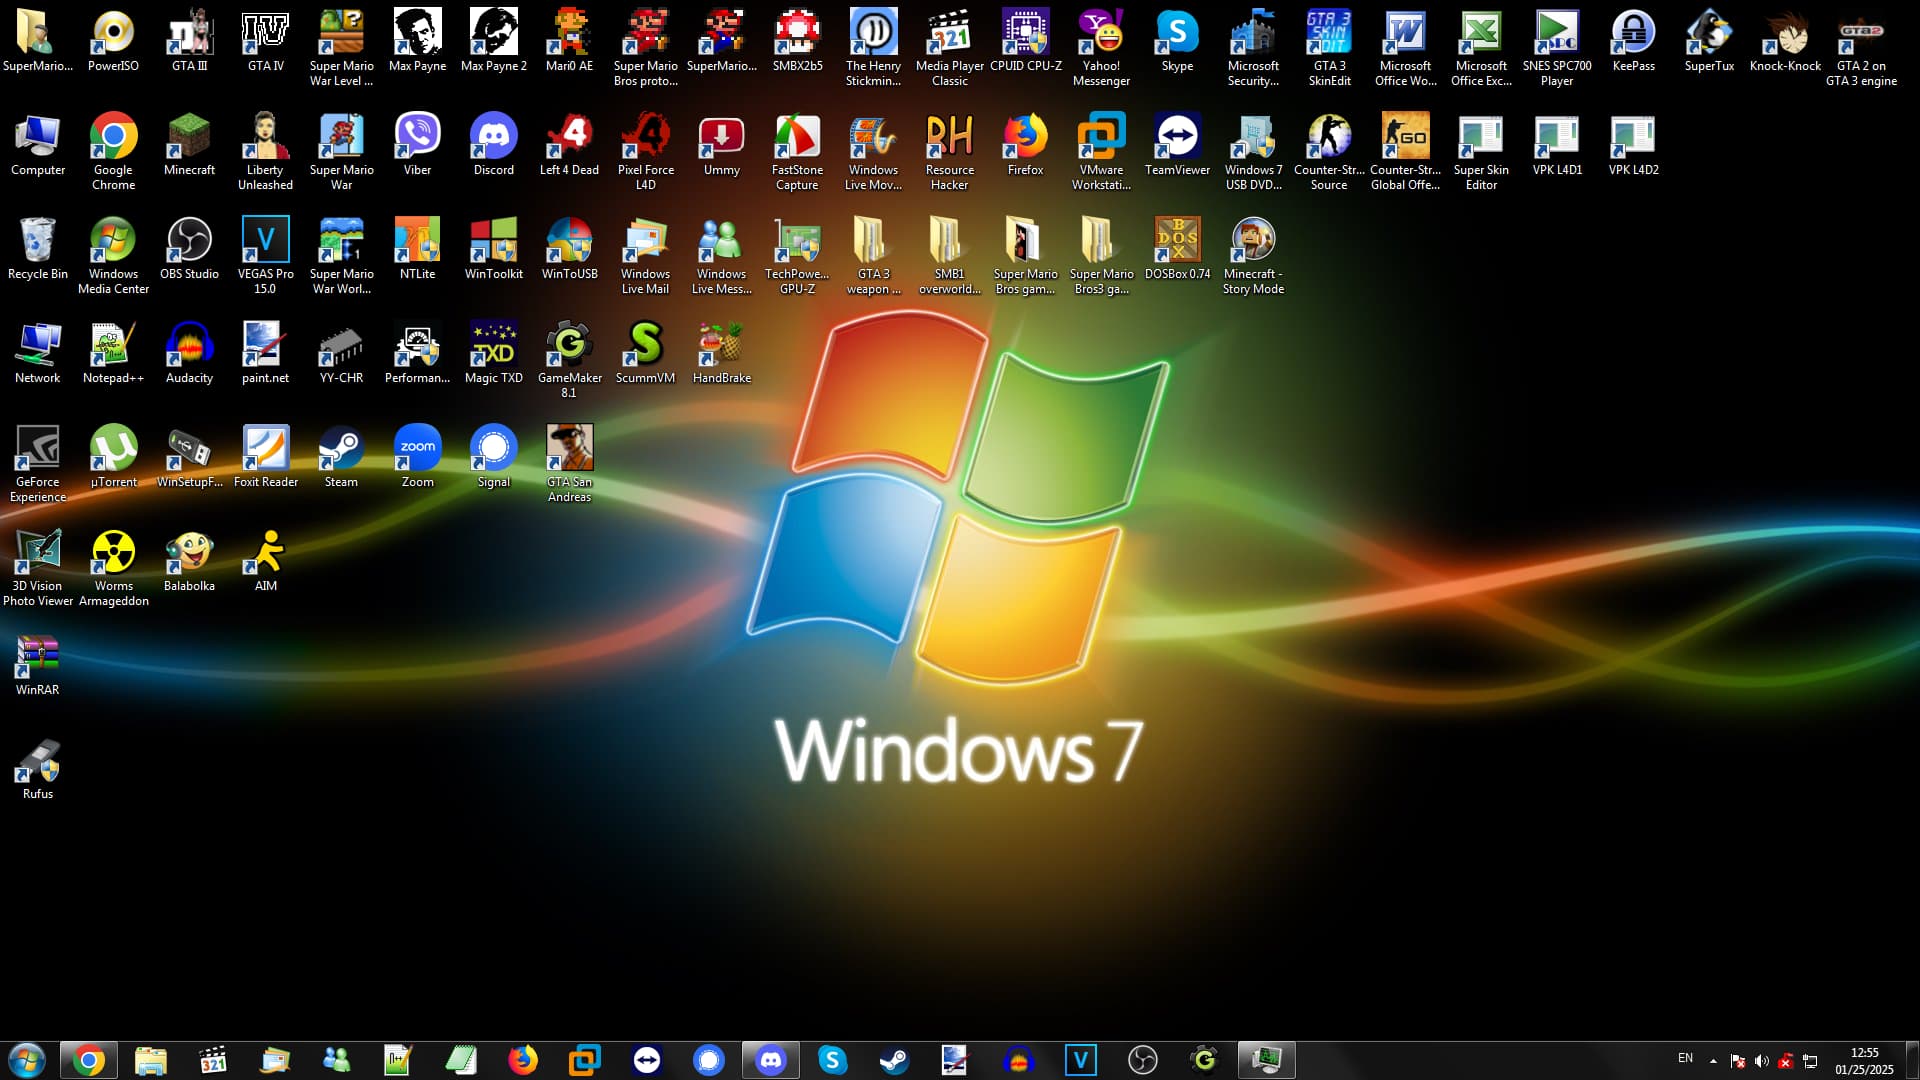The height and width of the screenshot is (1080, 1920).
Task: Open Computer on the desktop
Action: pyautogui.click(x=37, y=145)
